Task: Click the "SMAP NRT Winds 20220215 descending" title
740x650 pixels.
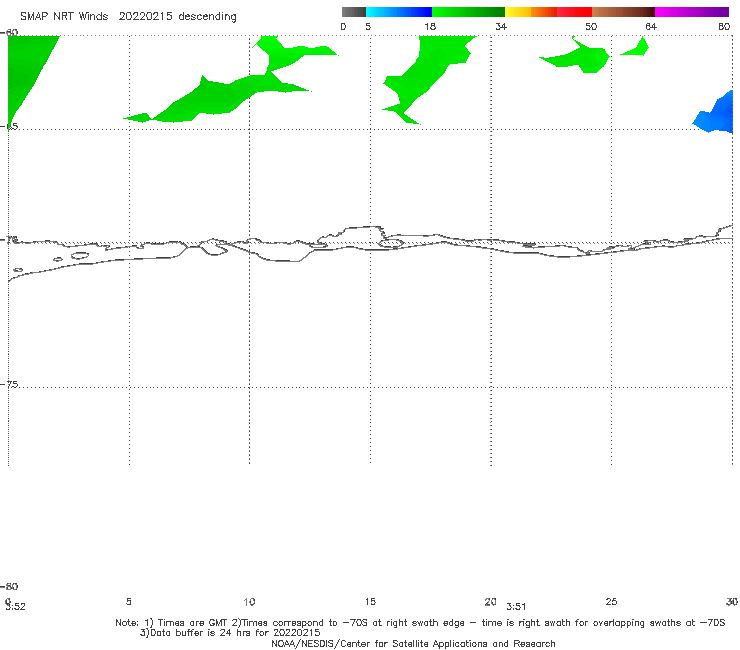Action: (x=128, y=17)
